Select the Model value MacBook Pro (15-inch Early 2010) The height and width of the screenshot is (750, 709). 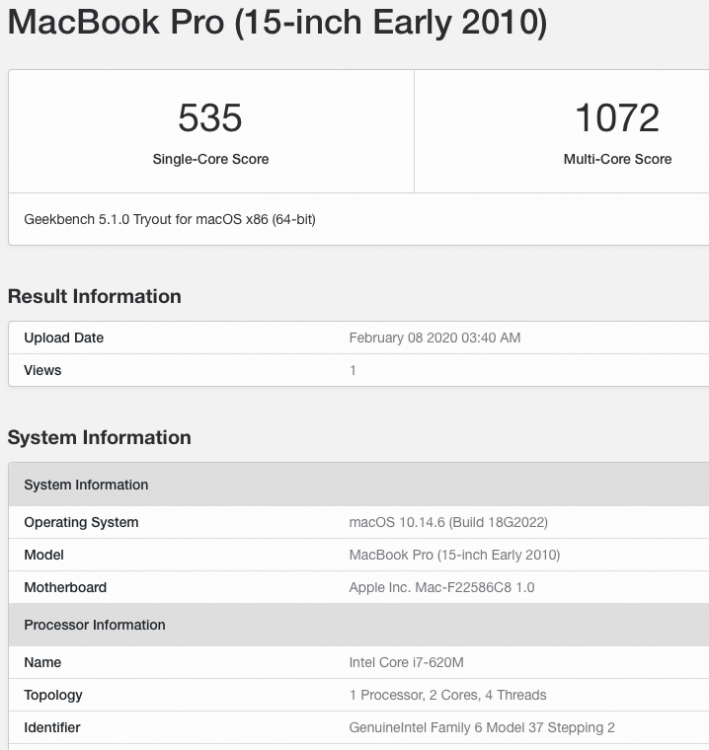pos(454,555)
